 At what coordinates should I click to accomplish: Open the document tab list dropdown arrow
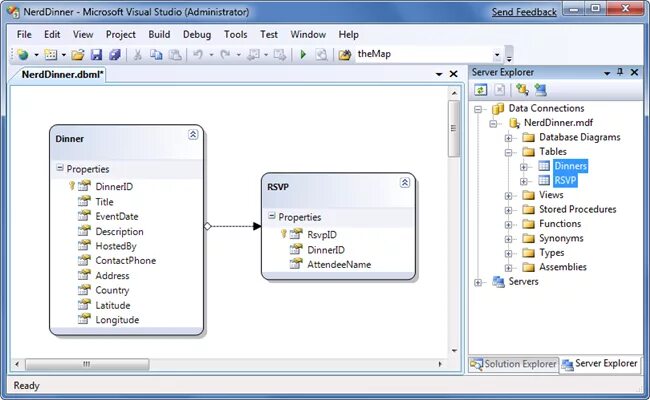(439, 74)
